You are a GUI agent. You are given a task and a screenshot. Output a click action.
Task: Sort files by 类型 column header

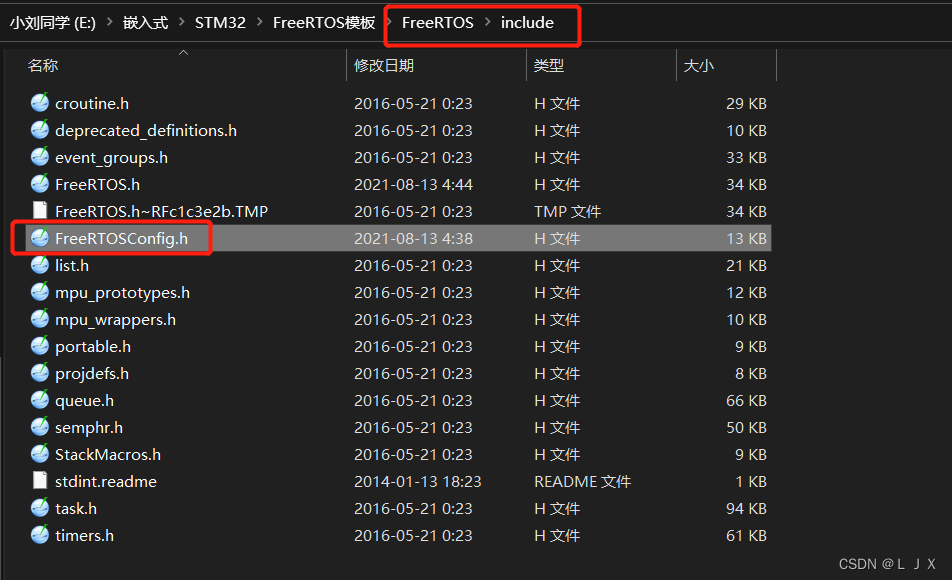(x=549, y=65)
